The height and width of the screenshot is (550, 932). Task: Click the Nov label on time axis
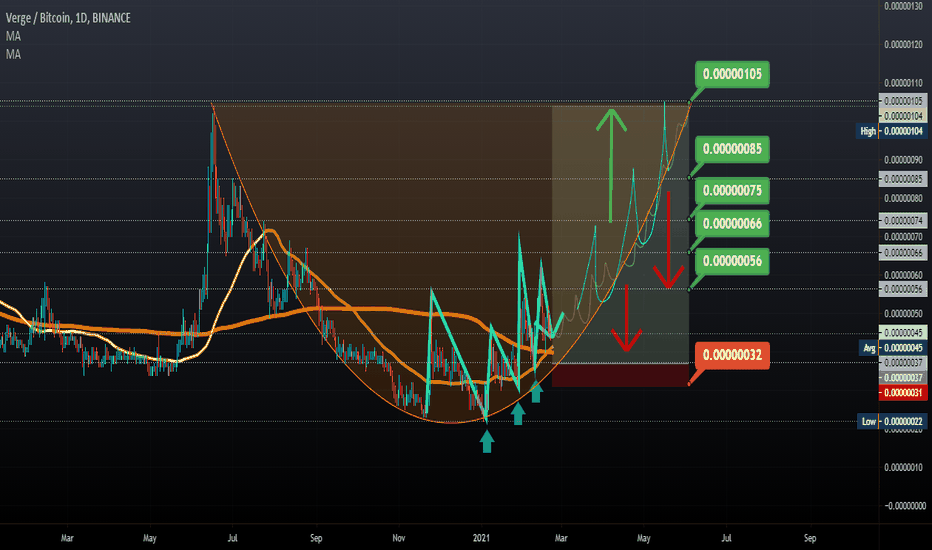pyautogui.click(x=398, y=538)
